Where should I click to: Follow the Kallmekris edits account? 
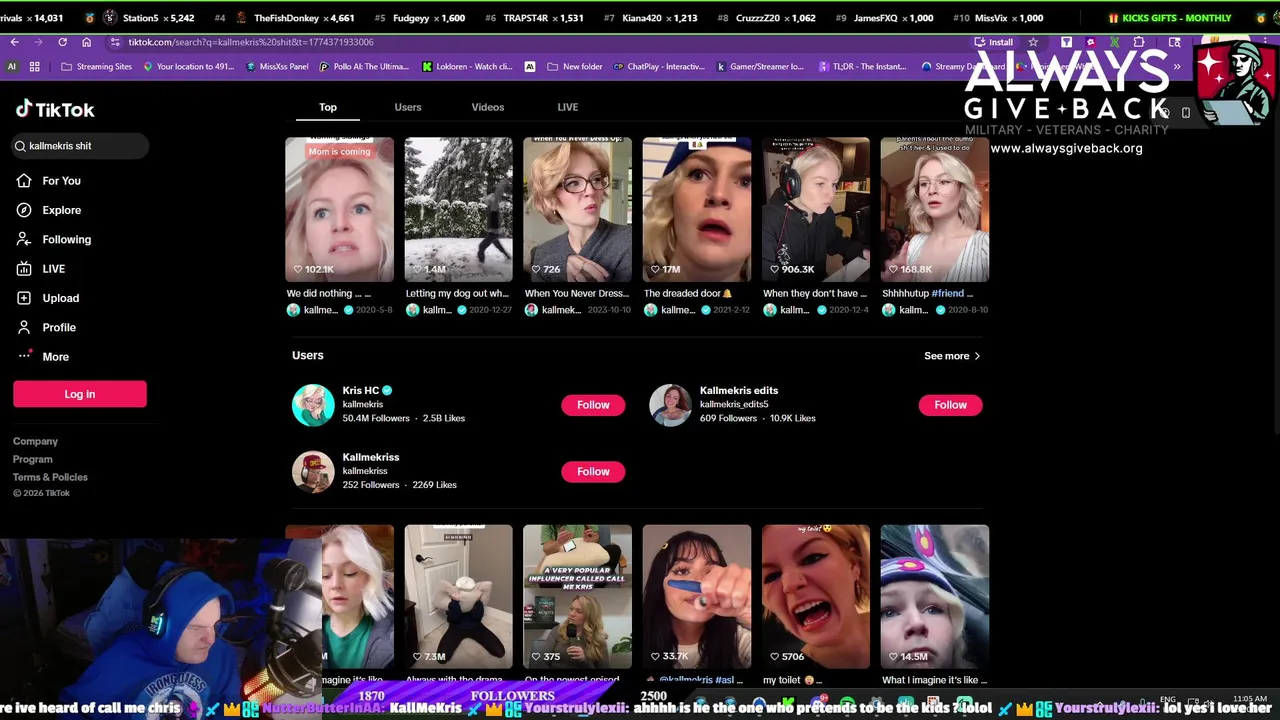click(x=950, y=405)
